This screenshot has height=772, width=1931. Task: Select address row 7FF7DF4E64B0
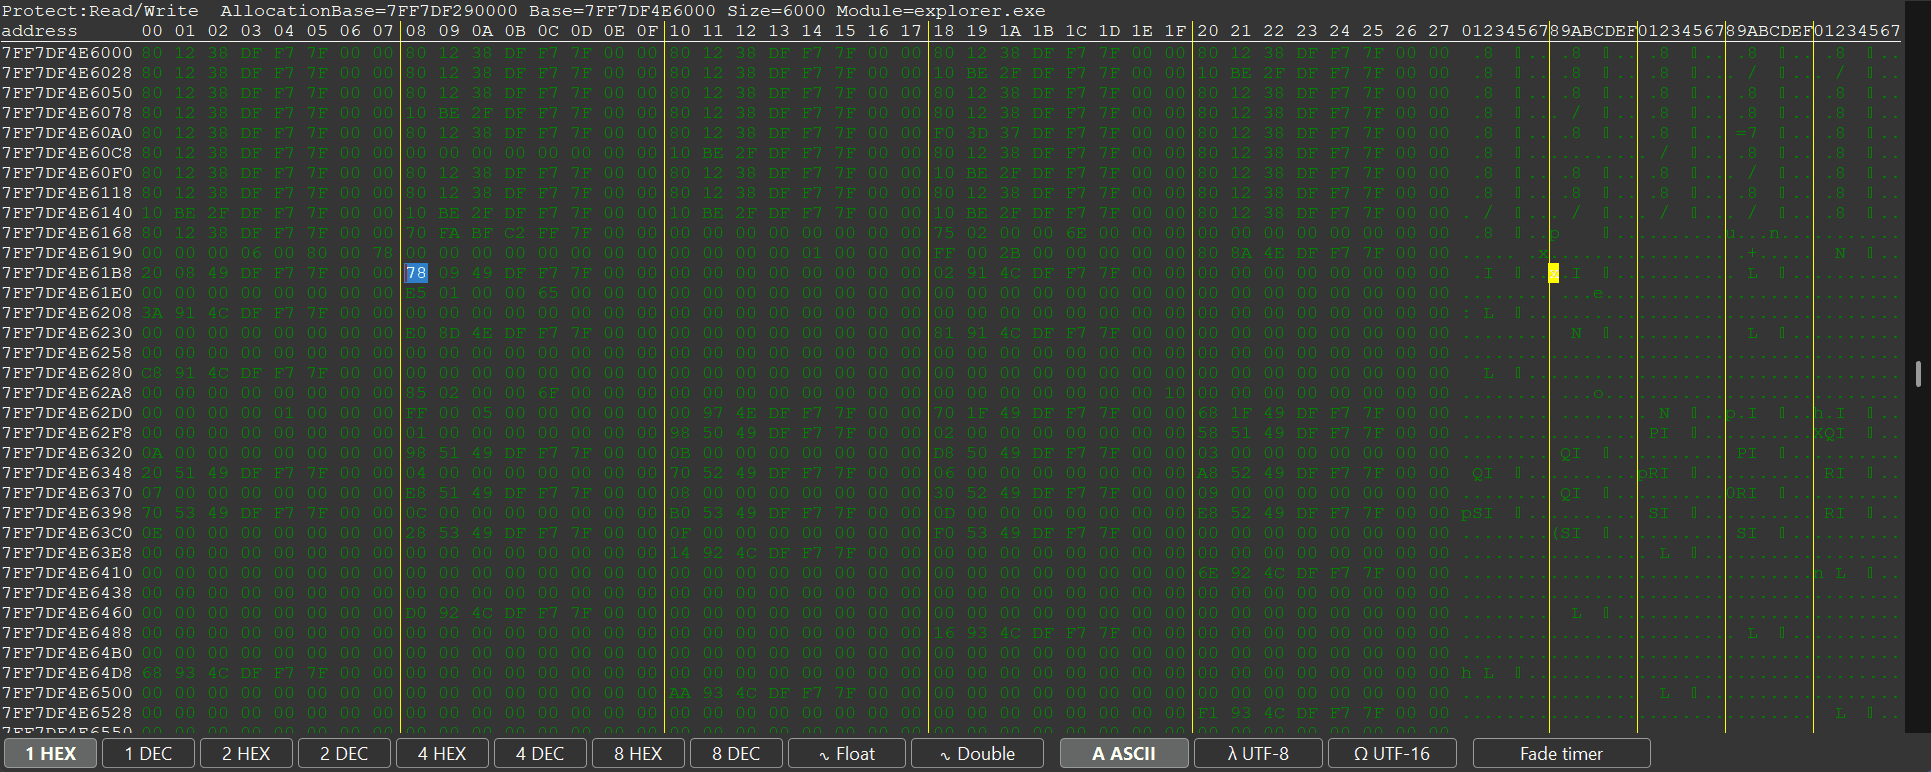[67, 652]
